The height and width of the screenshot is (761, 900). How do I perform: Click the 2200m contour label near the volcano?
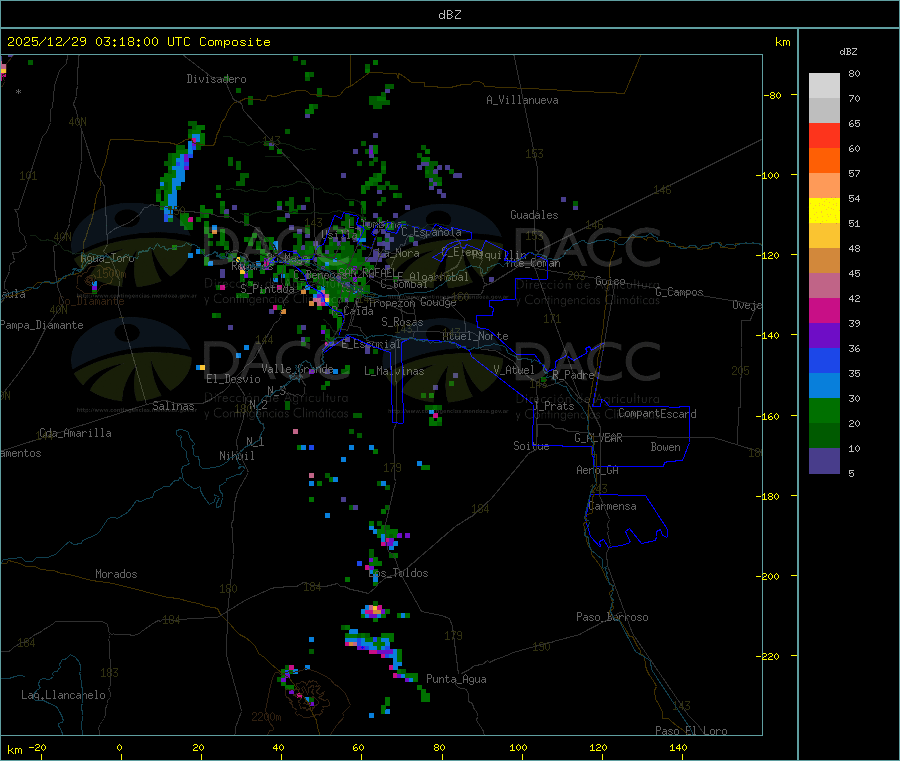[x=266, y=717]
